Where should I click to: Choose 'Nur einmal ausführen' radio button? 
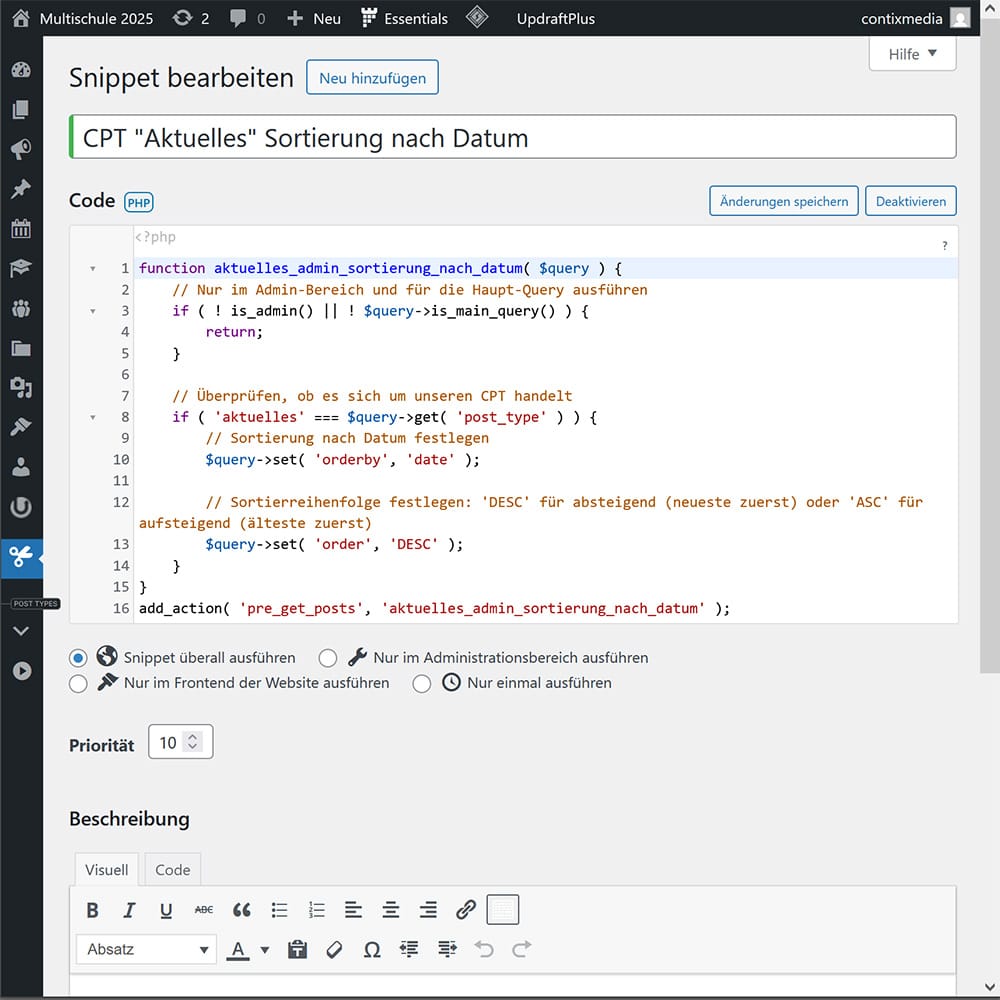(422, 684)
